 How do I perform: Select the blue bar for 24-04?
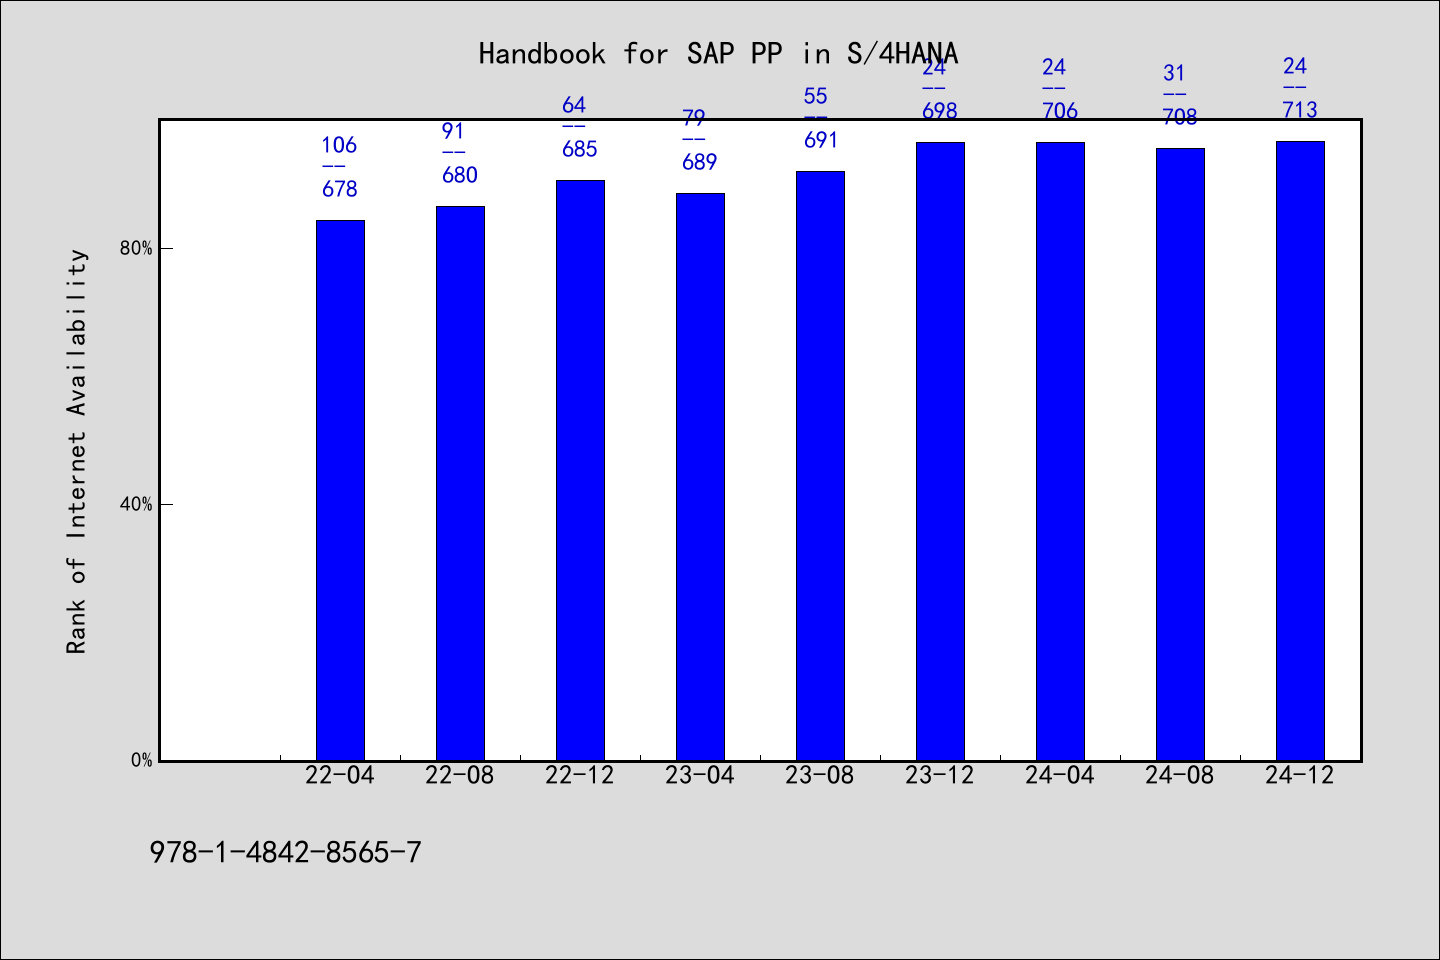click(1060, 451)
